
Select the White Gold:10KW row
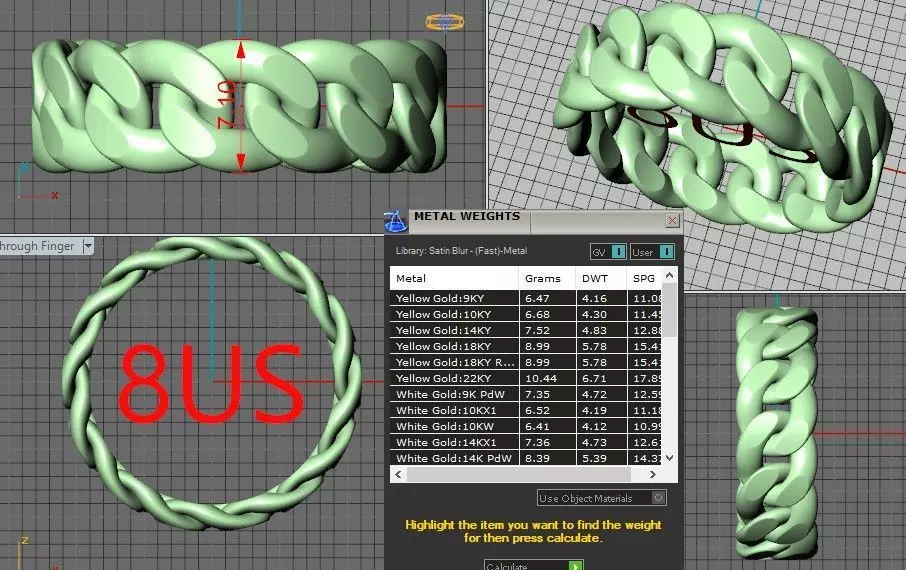click(x=526, y=426)
